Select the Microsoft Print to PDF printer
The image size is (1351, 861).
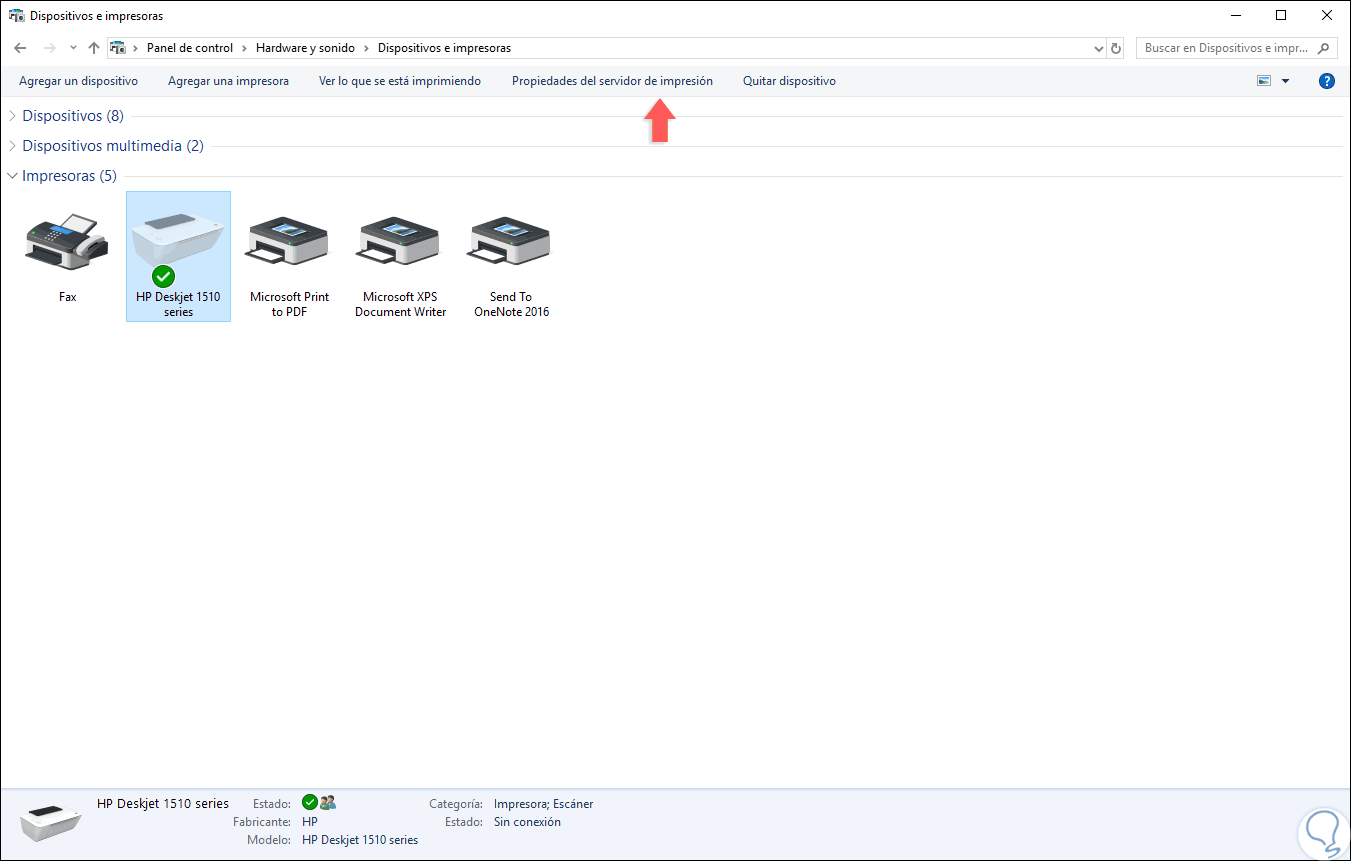pos(290,256)
